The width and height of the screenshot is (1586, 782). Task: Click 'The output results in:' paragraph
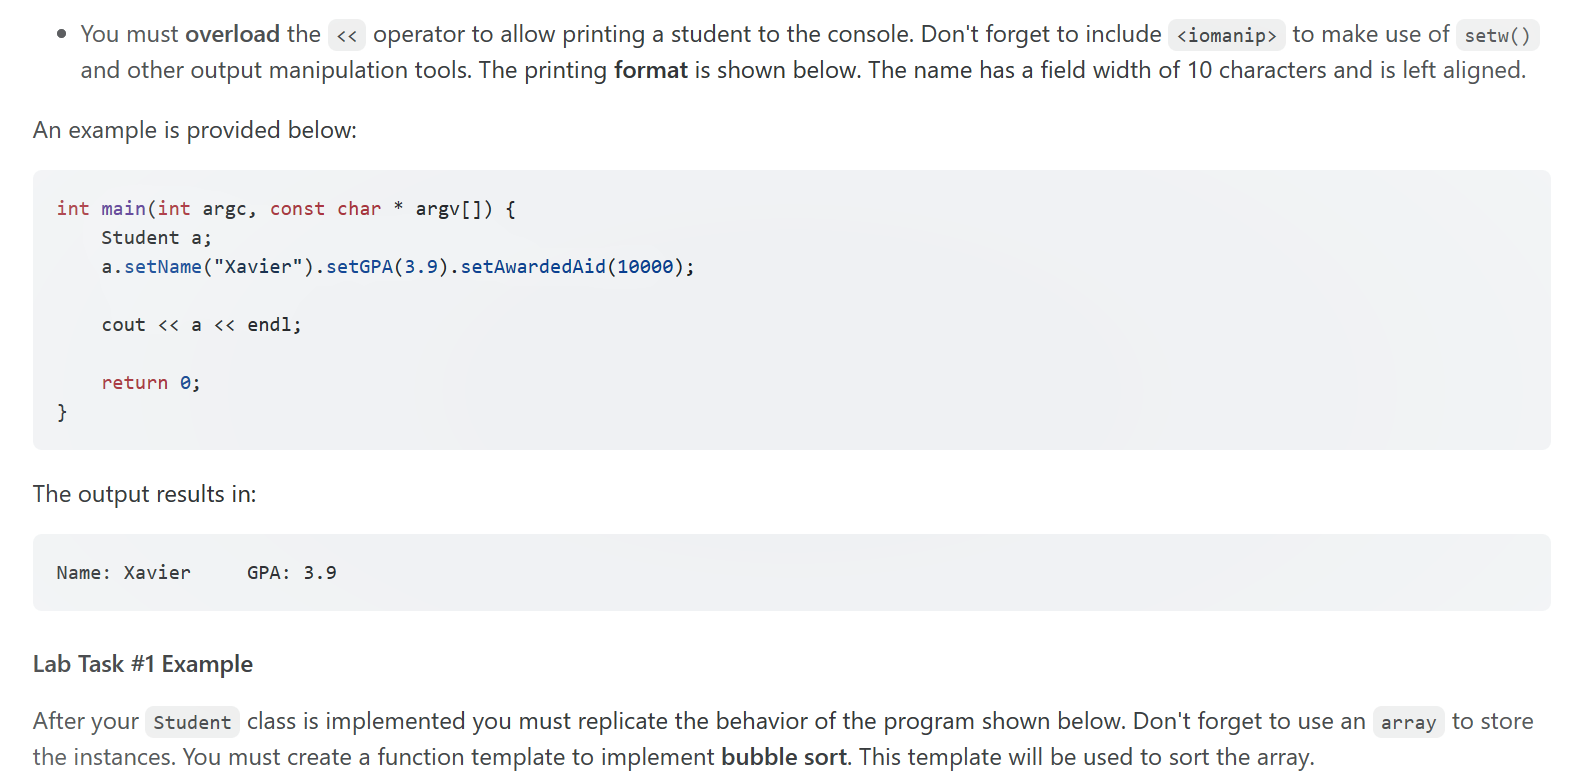pyautogui.click(x=145, y=494)
